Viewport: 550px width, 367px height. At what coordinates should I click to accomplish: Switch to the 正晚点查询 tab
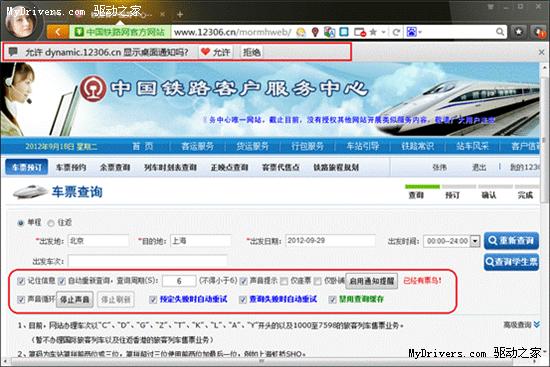click(229, 167)
